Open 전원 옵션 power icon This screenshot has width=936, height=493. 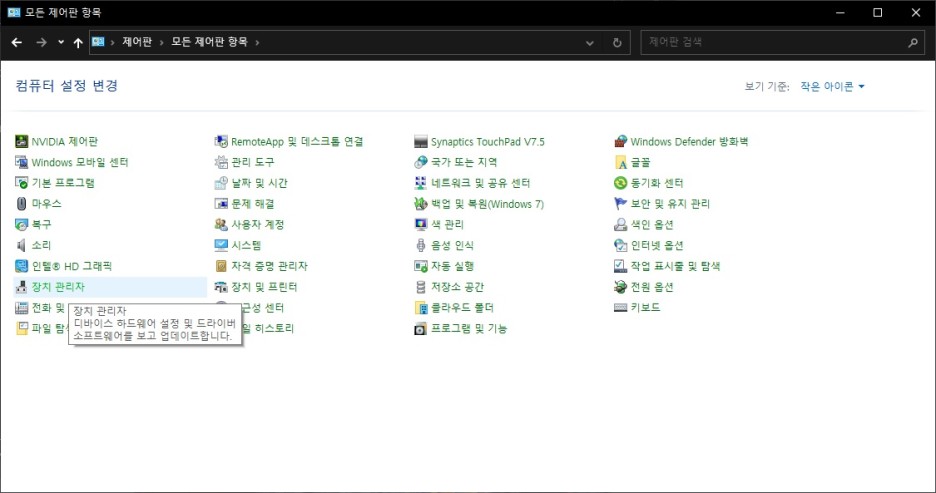[x=620, y=287]
